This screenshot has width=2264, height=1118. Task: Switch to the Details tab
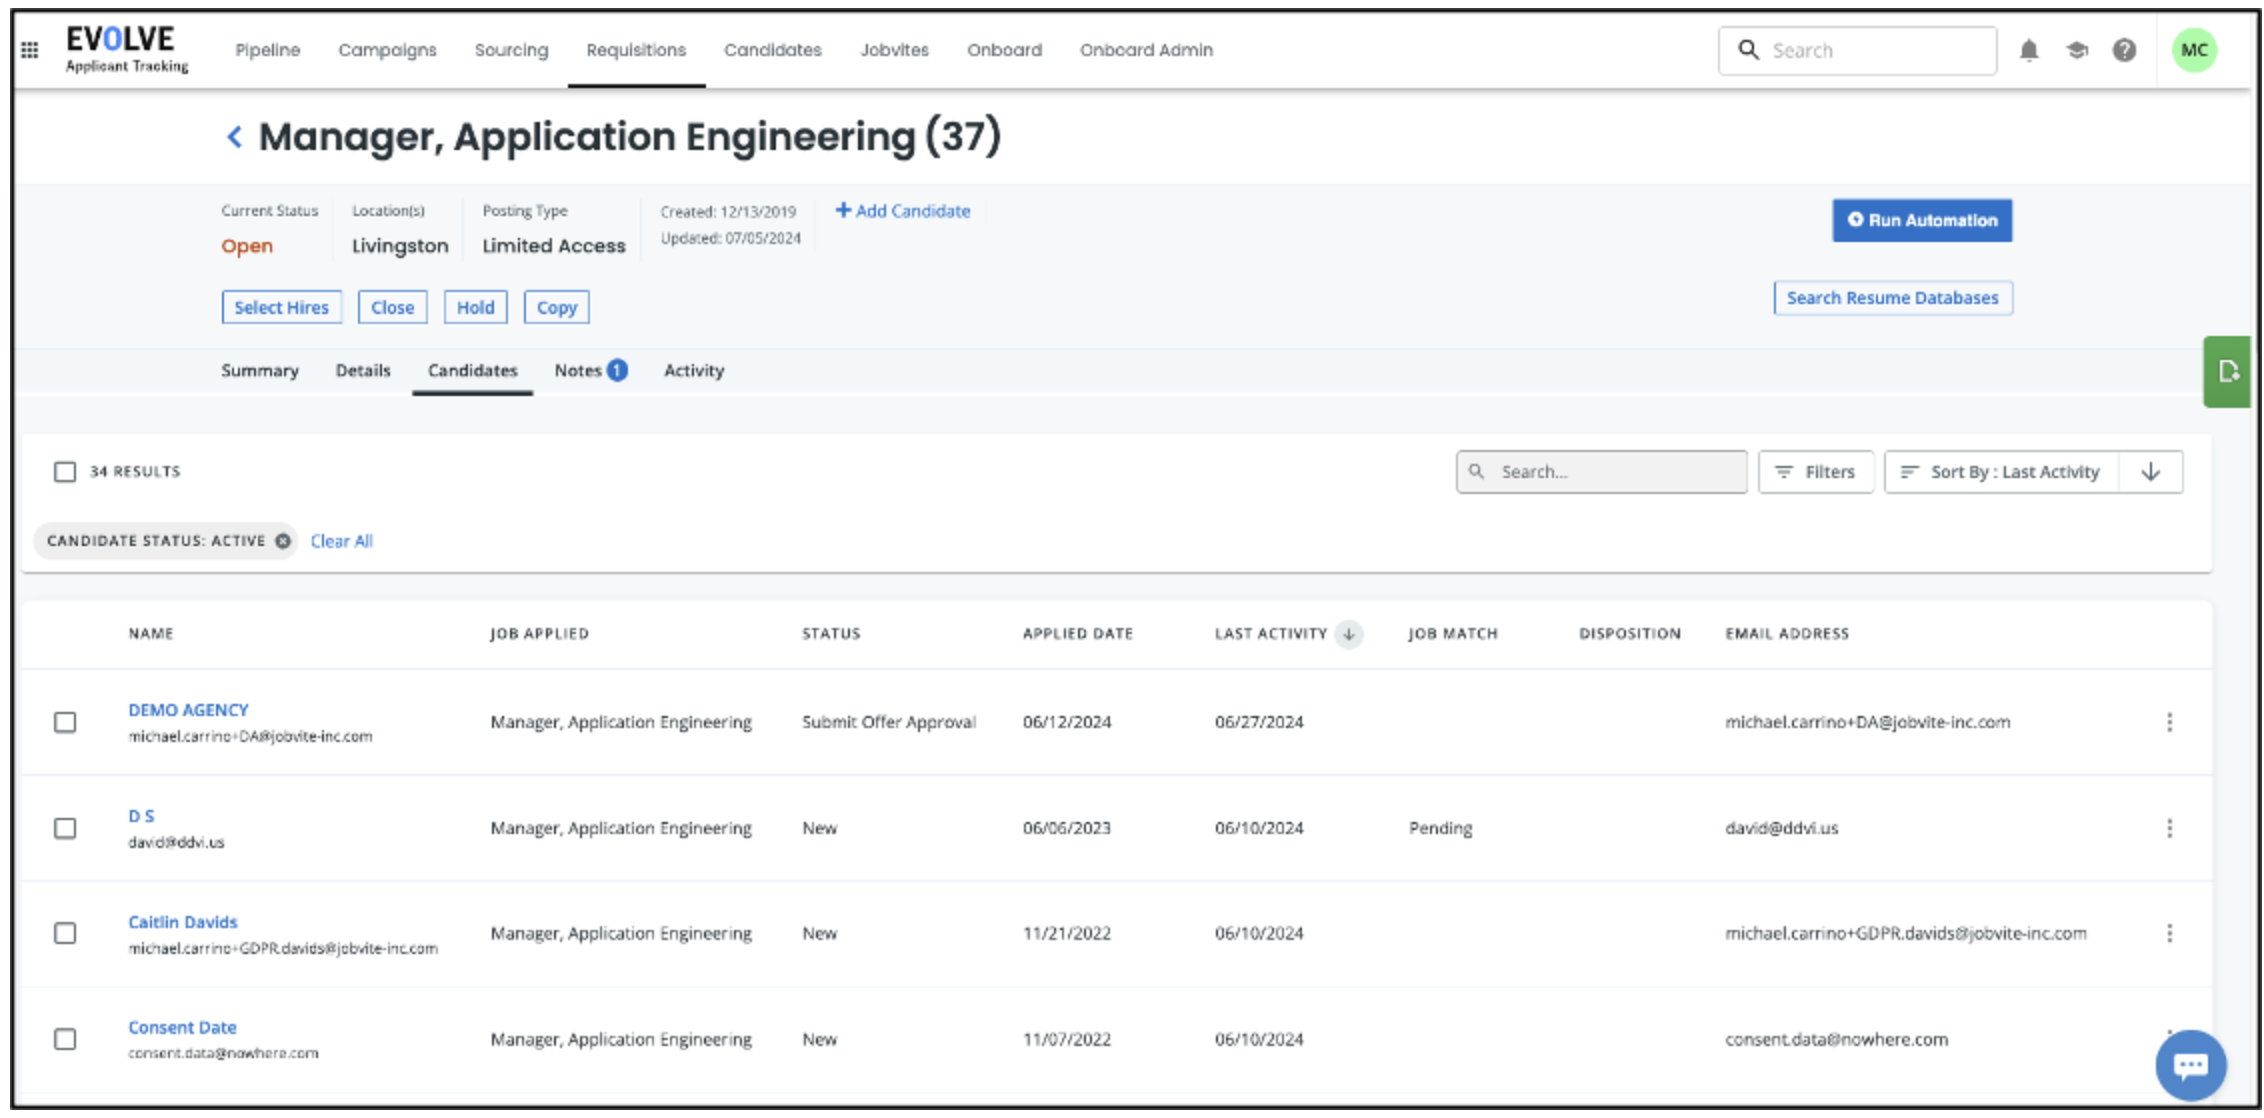pyautogui.click(x=363, y=371)
